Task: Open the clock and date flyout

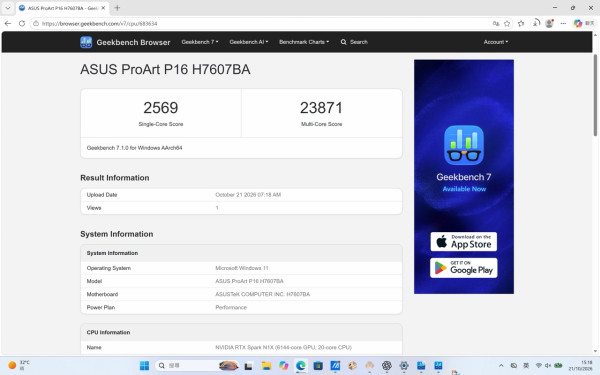Action: (x=580, y=365)
